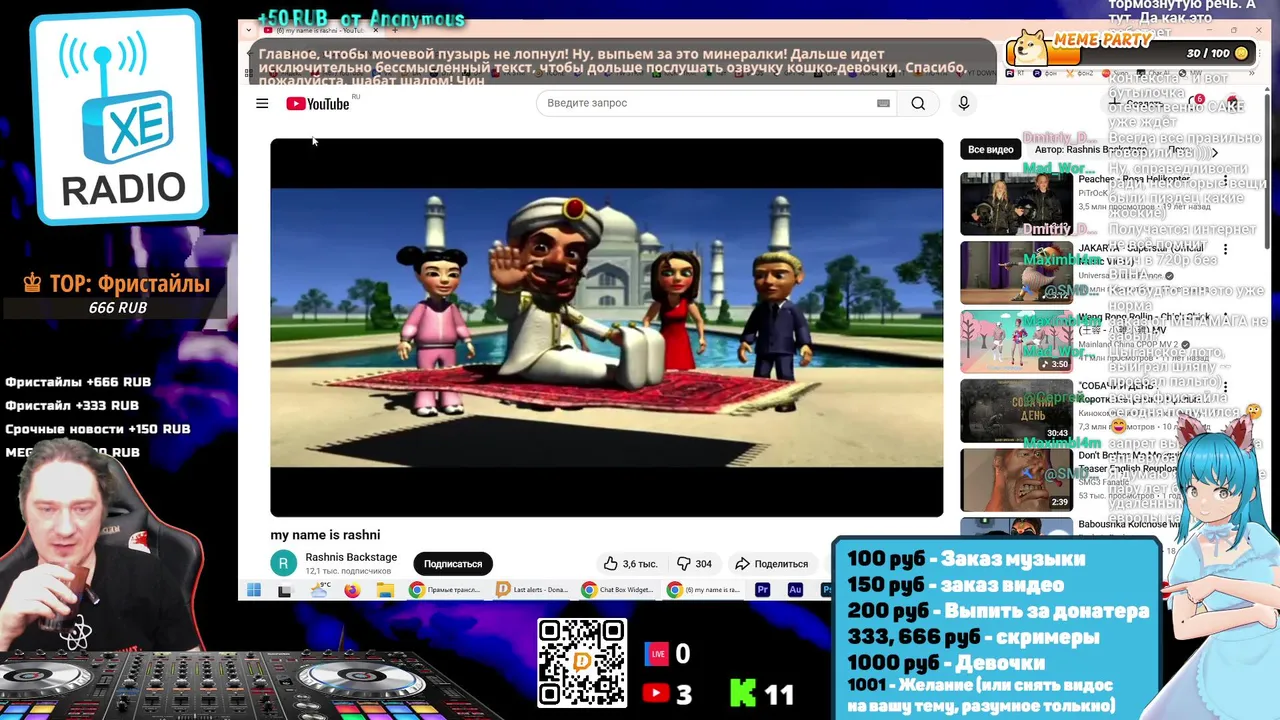Open the Wong Rong Rollin 3:50 video thumbnail
Viewport: 1280px width, 720px height.
tap(1016, 342)
